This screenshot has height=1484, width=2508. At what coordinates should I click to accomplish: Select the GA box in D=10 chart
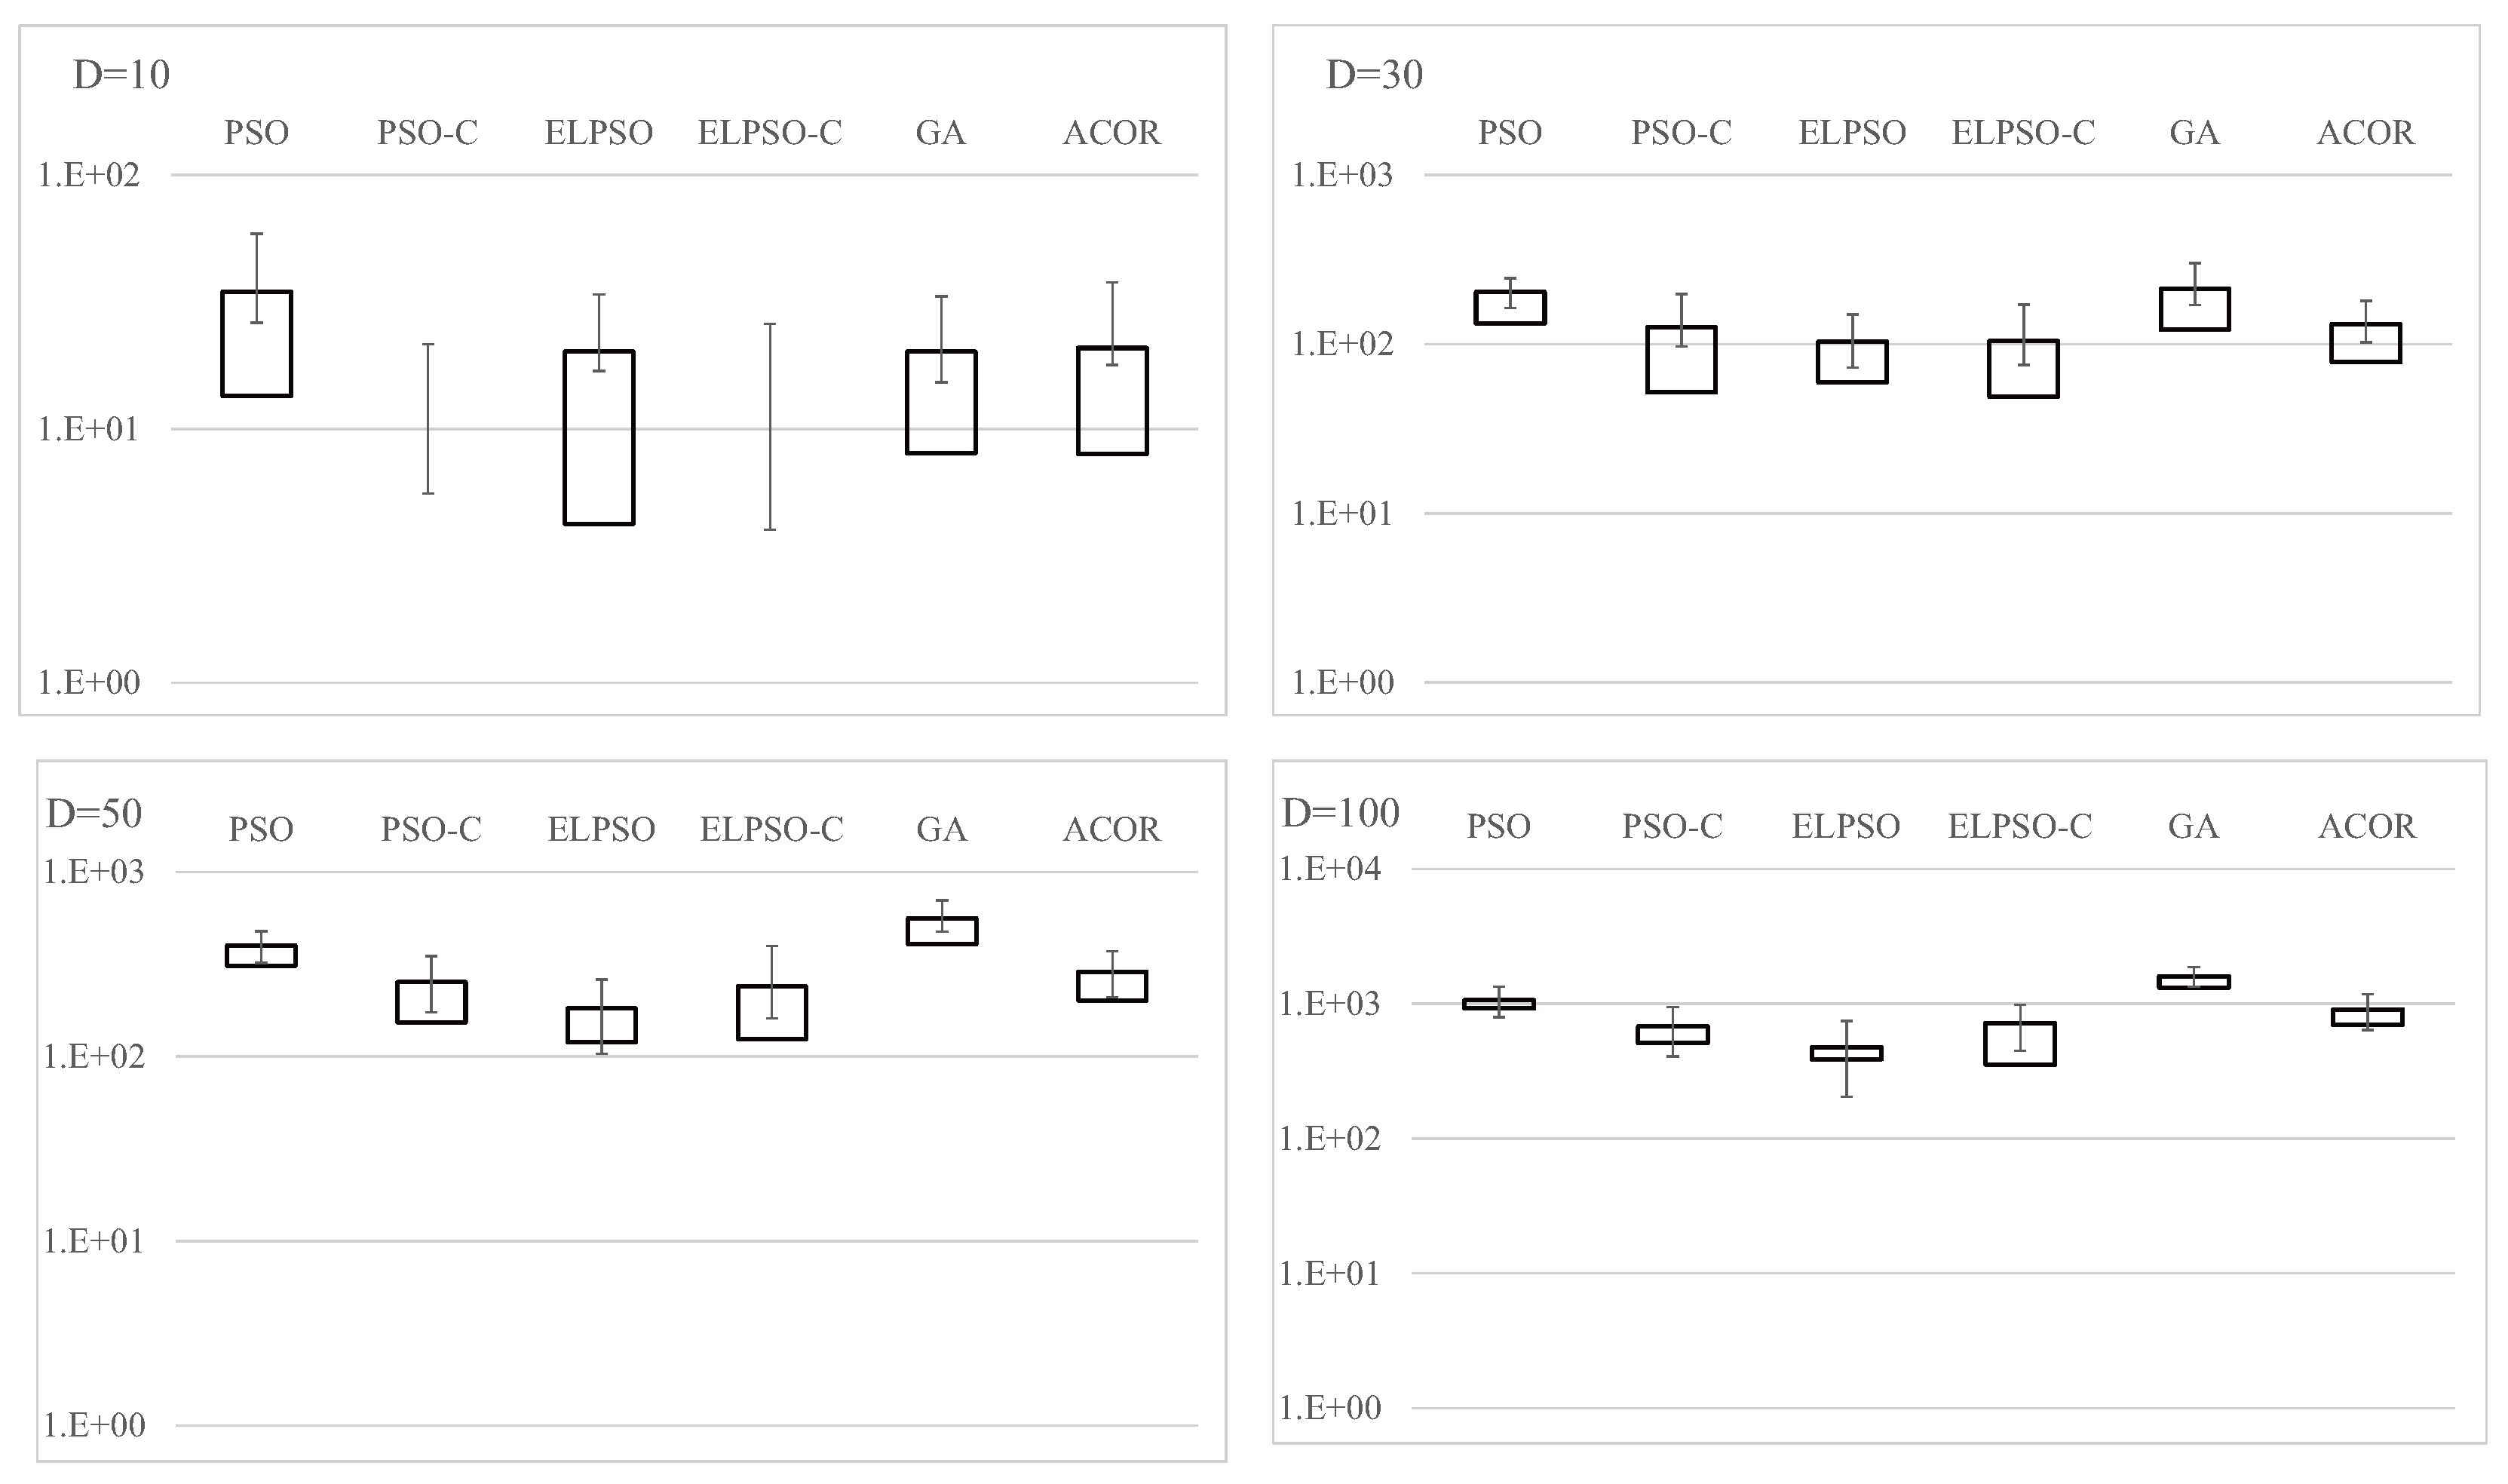click(941, 402)
